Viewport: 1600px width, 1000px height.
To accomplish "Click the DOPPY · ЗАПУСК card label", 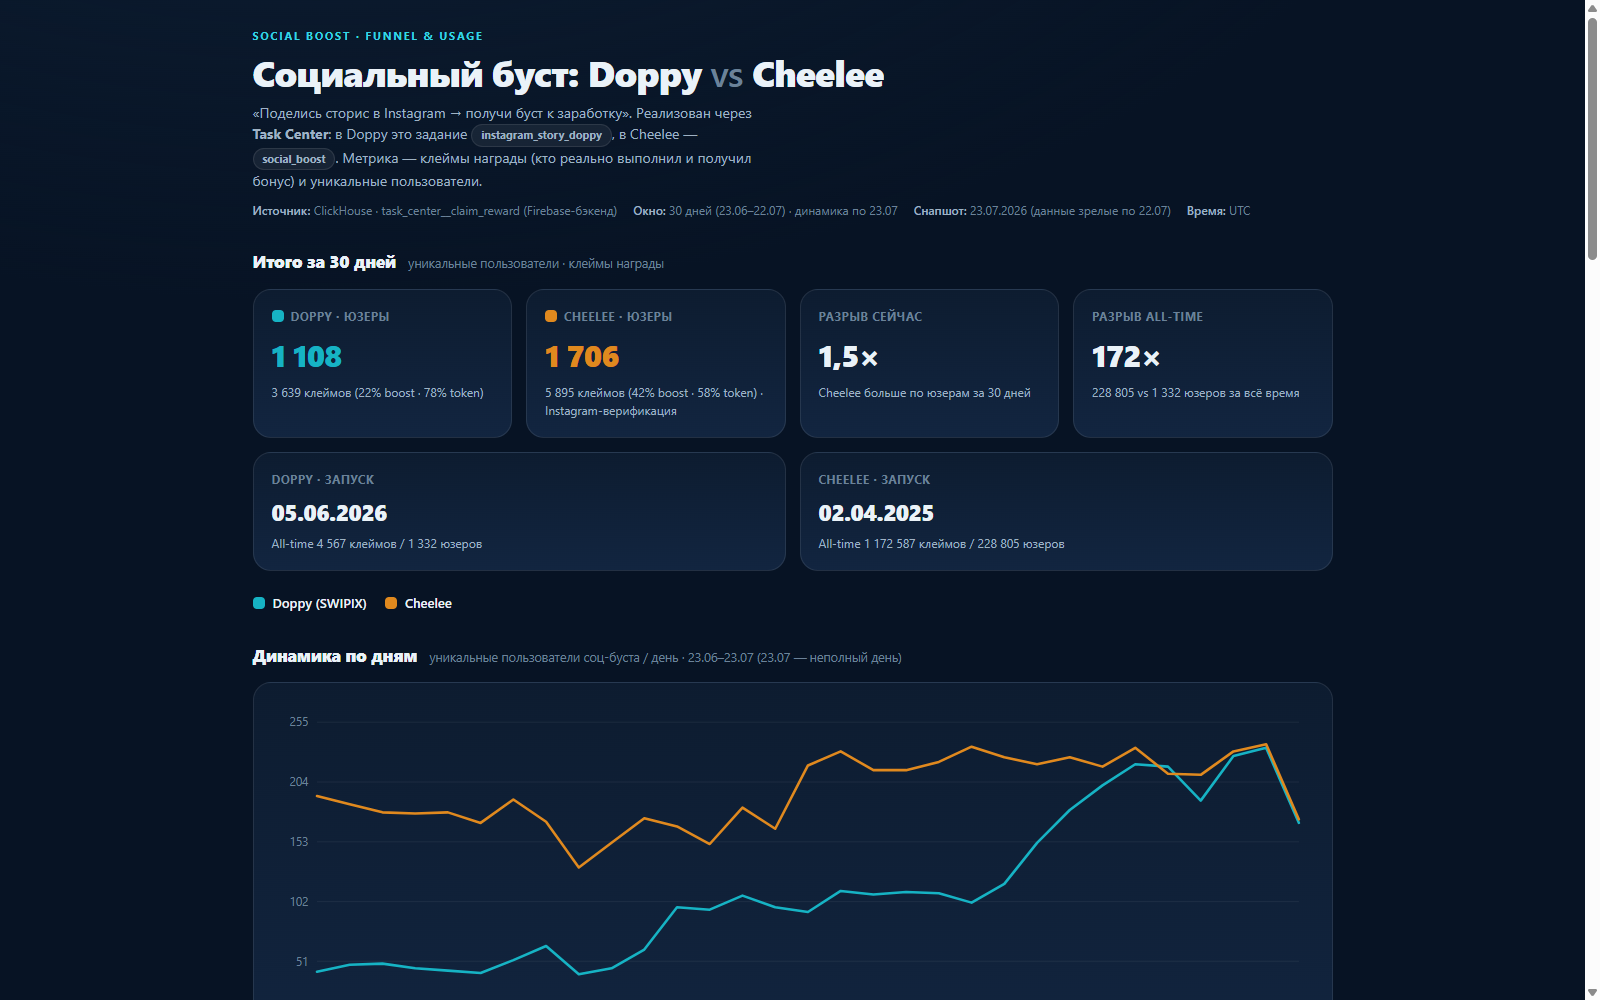I will (322, 480).
